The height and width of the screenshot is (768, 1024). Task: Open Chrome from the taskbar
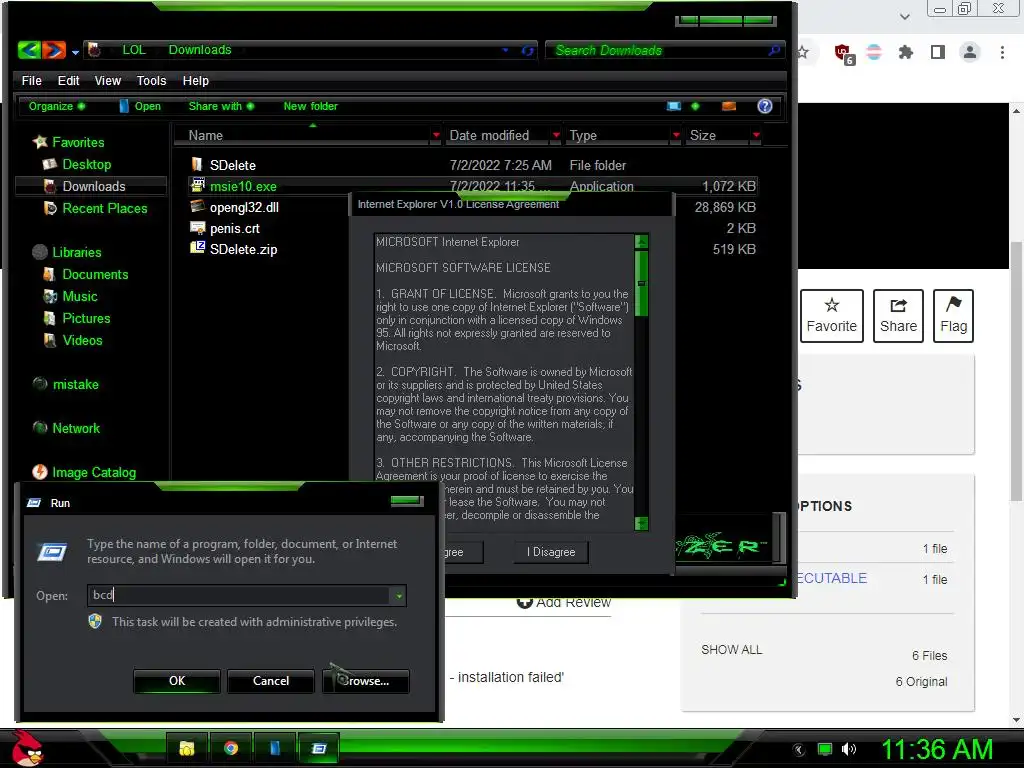[x=231, y=748]
